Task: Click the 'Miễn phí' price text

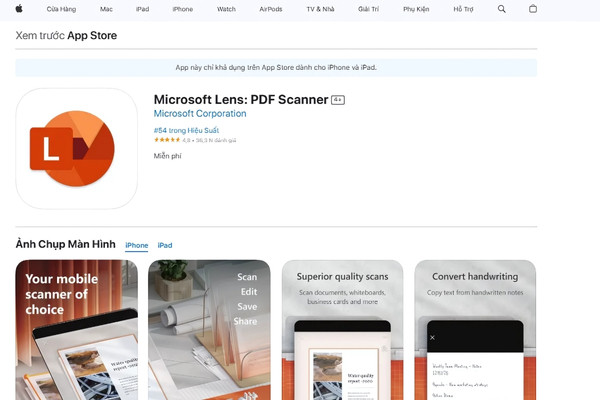Action: pyautogui.click(x=167, y=156)
